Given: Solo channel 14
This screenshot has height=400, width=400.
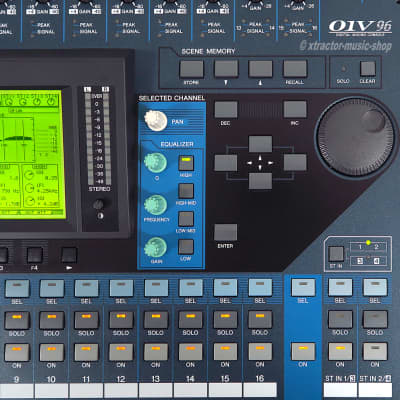Looking at the screenshot, I should coord(191,320).
